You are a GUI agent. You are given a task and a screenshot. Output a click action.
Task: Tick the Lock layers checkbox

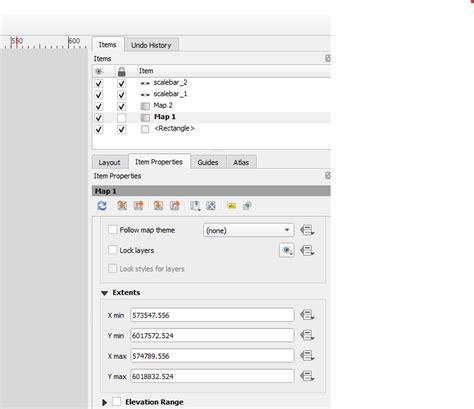[x=113, y=250]
